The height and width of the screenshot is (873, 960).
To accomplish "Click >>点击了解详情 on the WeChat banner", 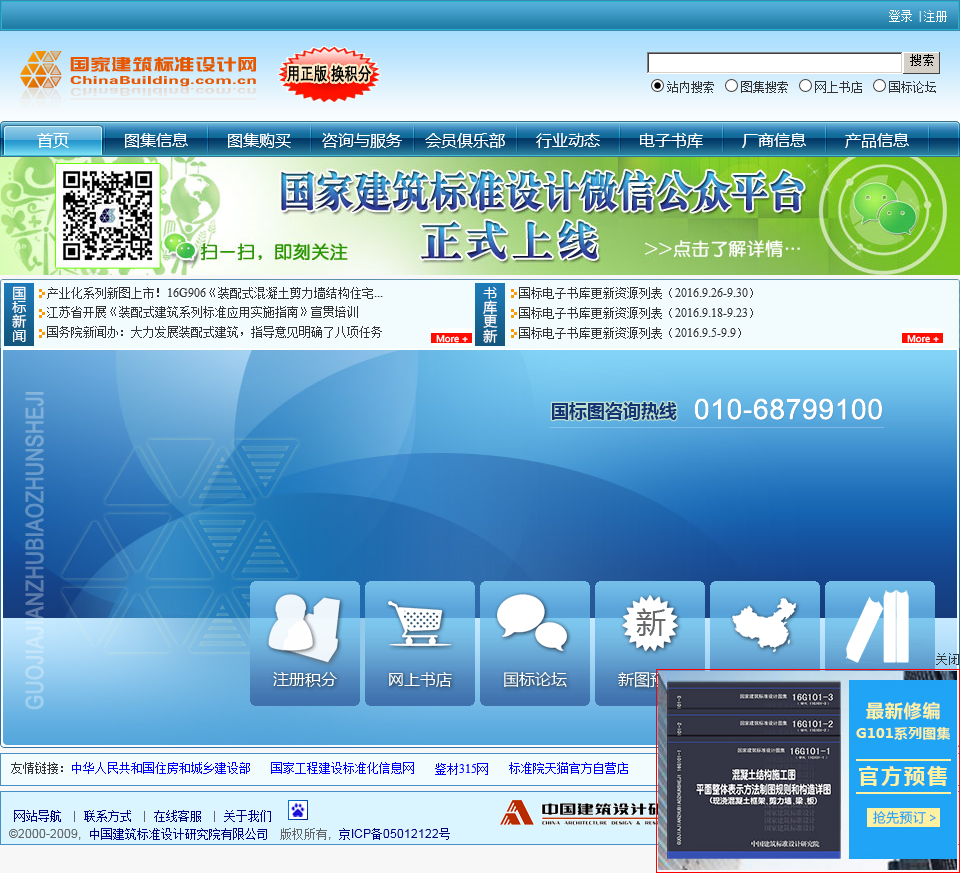I will click(x=722, y=249).
